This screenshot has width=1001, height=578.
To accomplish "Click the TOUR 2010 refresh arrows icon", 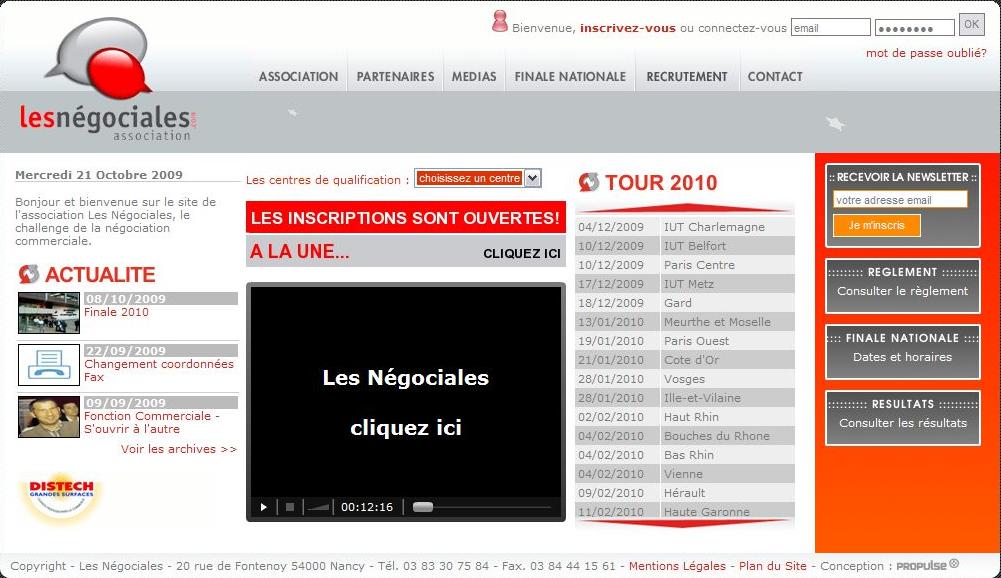I will coord(589,182).
